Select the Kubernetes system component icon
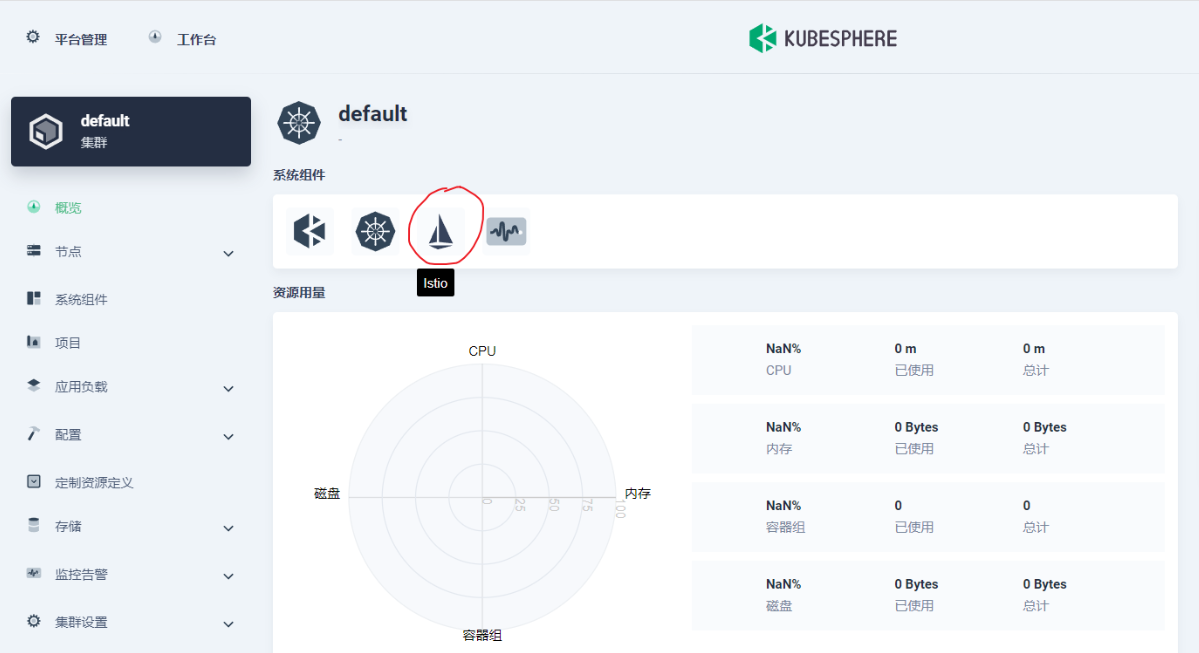Image resolution: width=1199 pixels, height=653 pixels. [375, 232]
